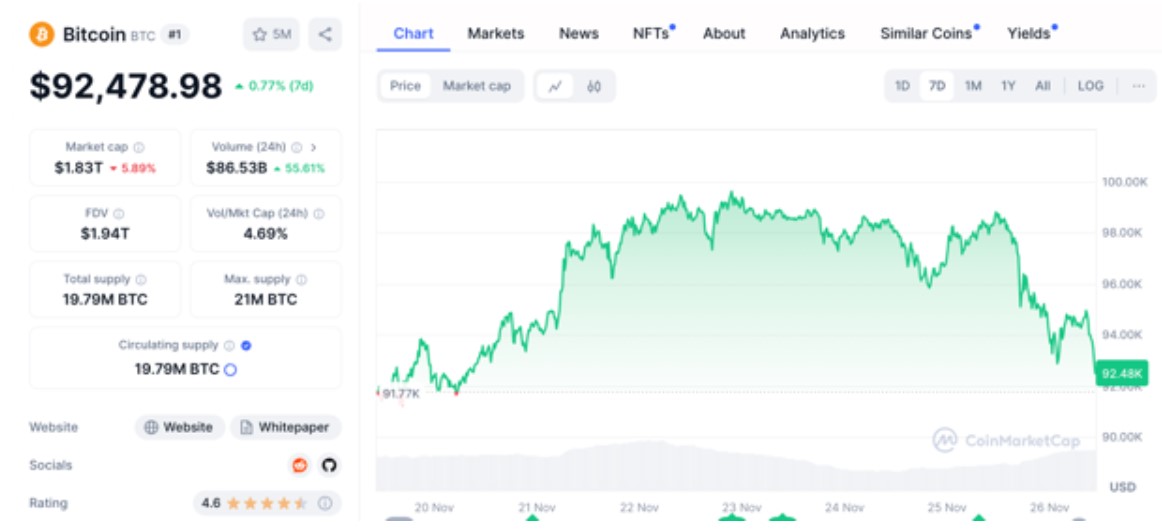Toggle chart to Price view
The width and height of the screenshot is (1162, 529).
[x=405, y=86]
